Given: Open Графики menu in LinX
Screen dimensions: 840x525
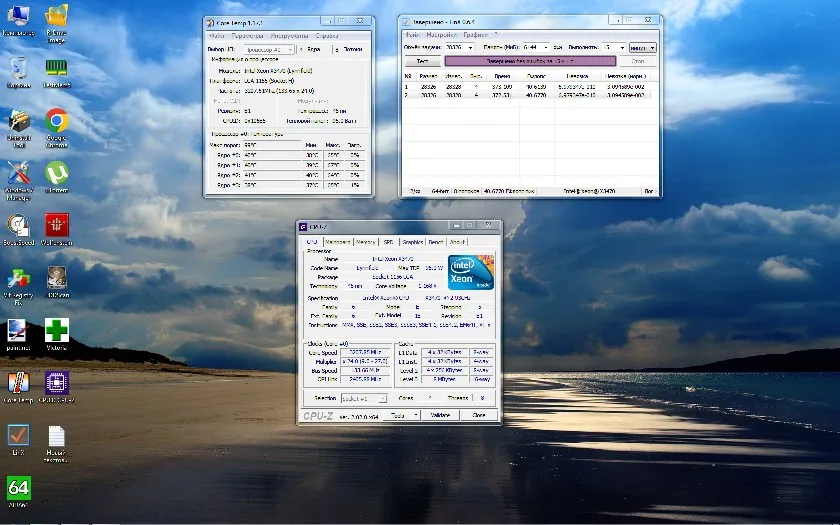Looking at the screenshot, I should click(476, 35).
